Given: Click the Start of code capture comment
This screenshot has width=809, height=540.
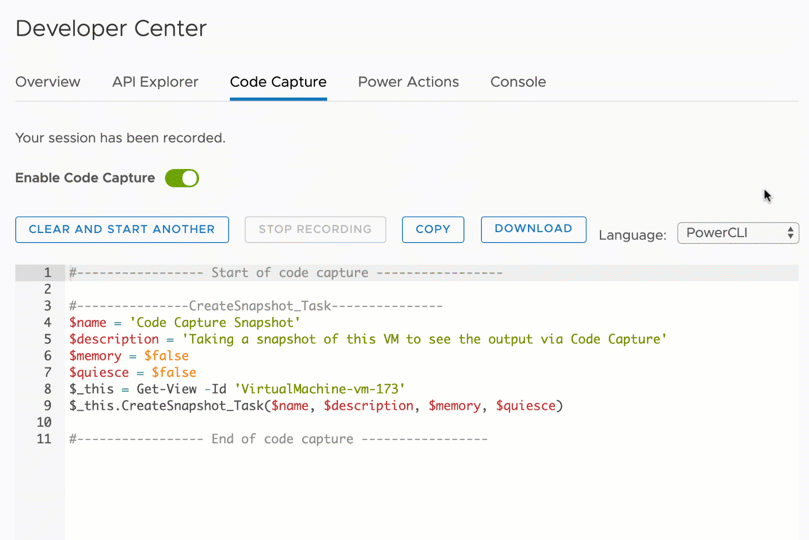Looking at the screenshot, I should tap(285, 272).
